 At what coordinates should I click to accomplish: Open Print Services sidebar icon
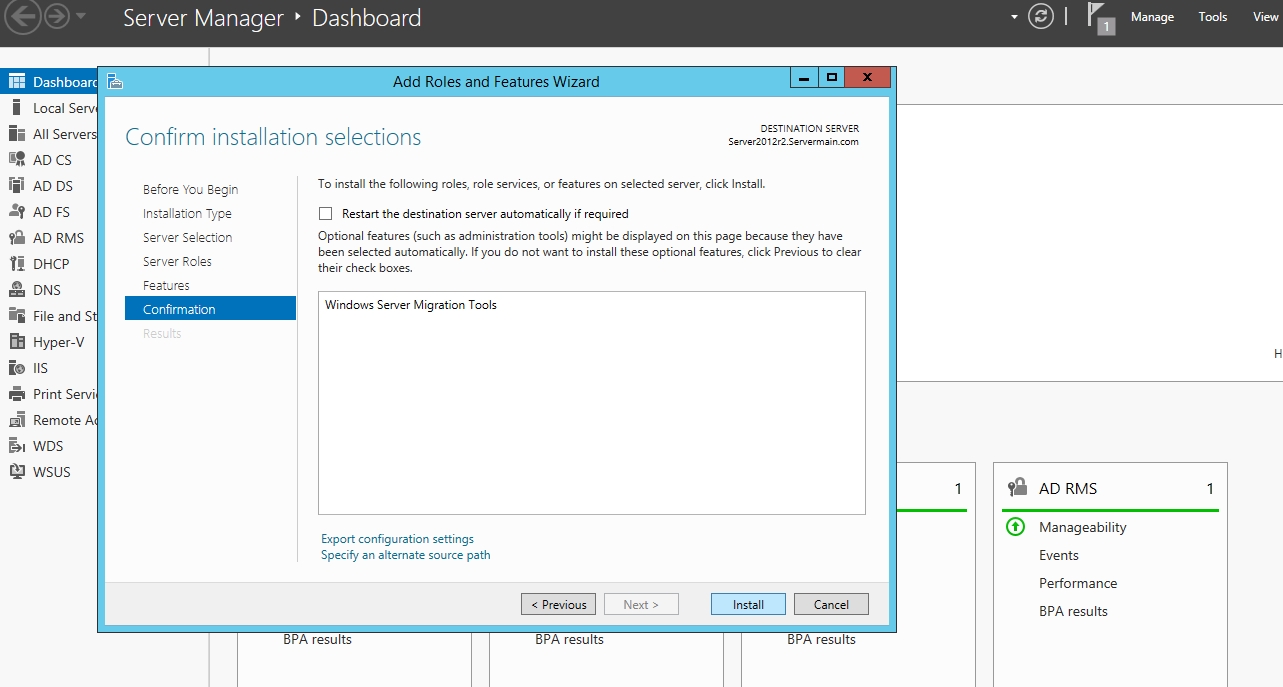[17, 394]
